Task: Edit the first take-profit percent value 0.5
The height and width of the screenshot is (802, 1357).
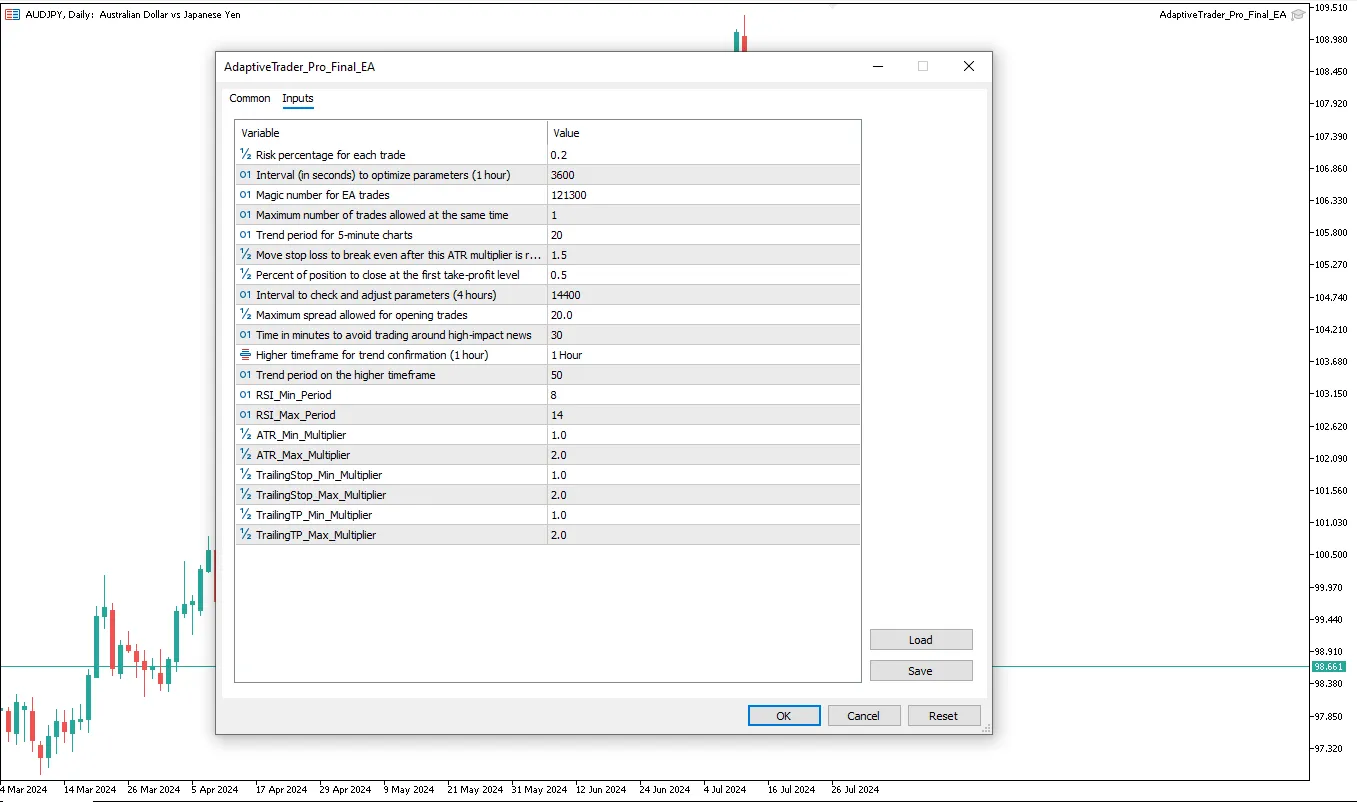Action: pos(704,275)
